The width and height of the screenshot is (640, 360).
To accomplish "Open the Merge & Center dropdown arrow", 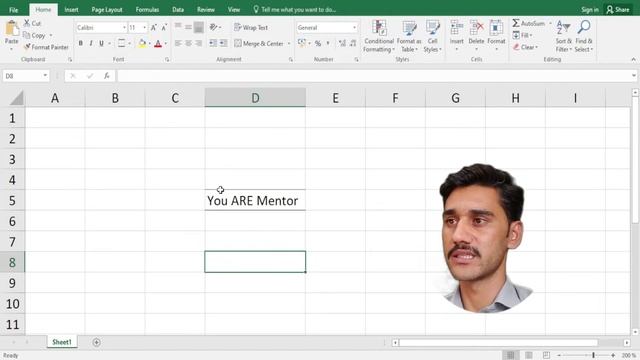I will click(x=289, y=43).
